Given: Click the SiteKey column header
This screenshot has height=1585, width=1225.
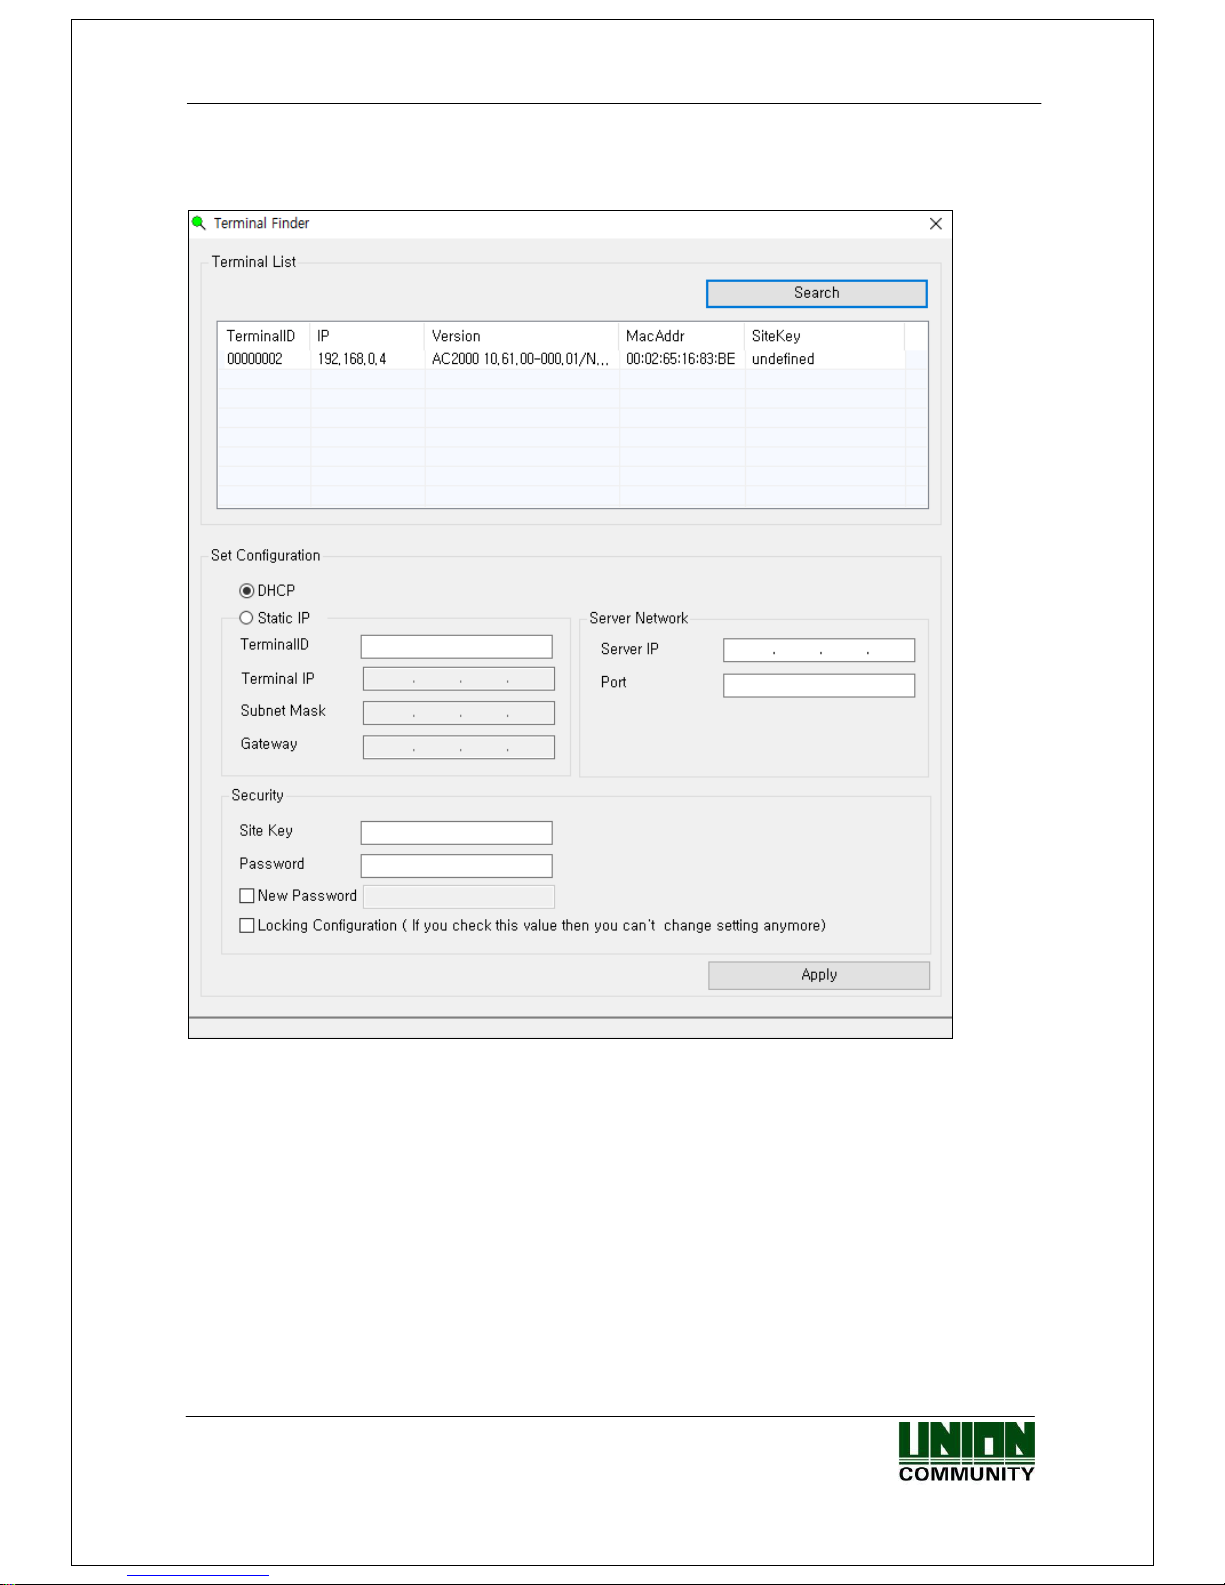Looking at the screenshot, I should [776, 336].
